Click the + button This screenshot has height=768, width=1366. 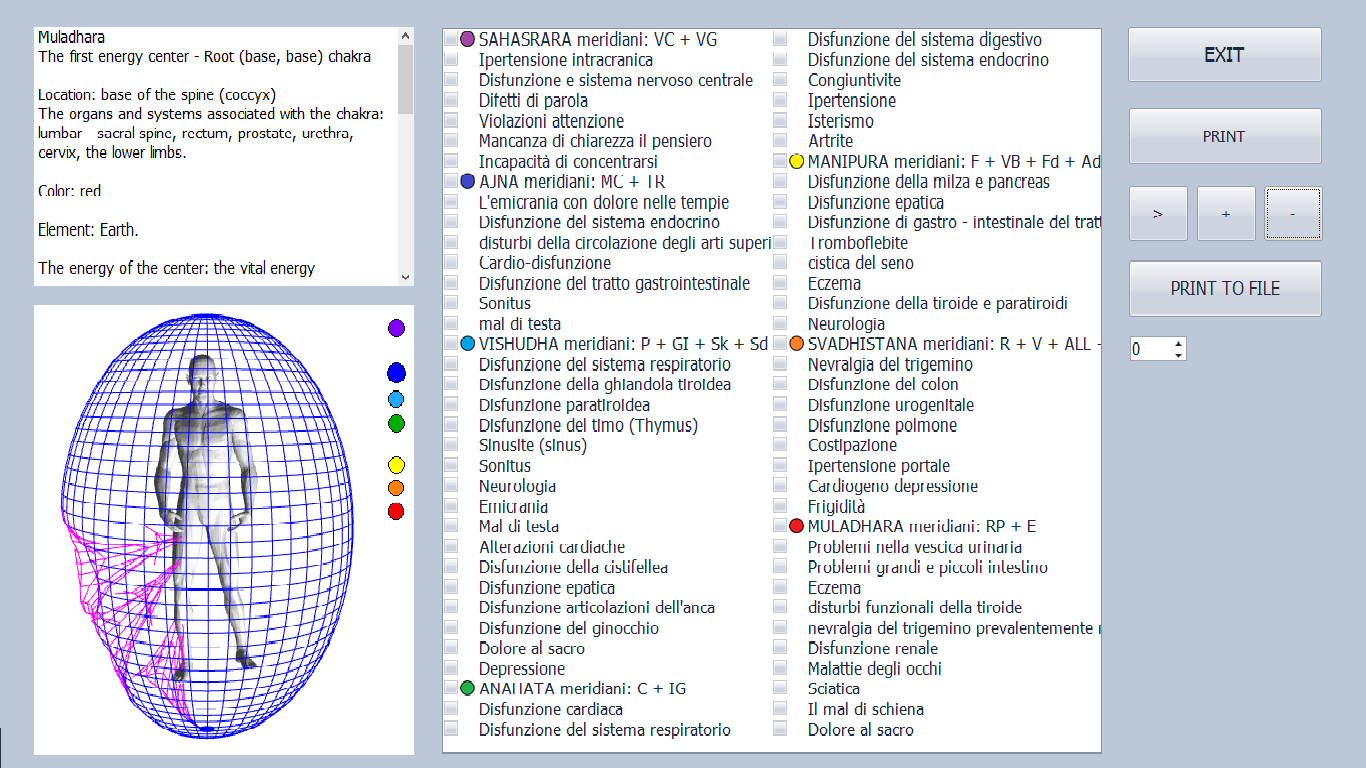[x=1226, y=214]
